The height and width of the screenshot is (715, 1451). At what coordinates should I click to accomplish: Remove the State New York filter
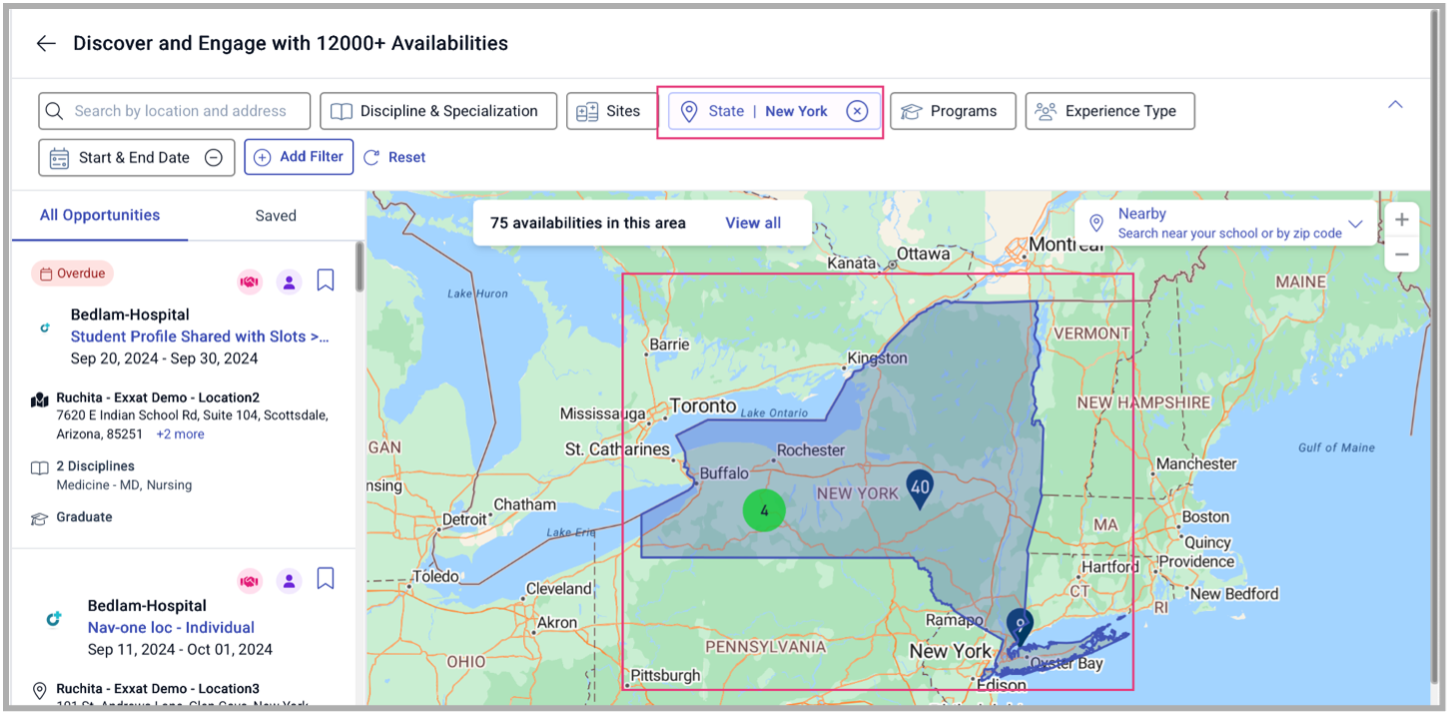coord(857,111)
